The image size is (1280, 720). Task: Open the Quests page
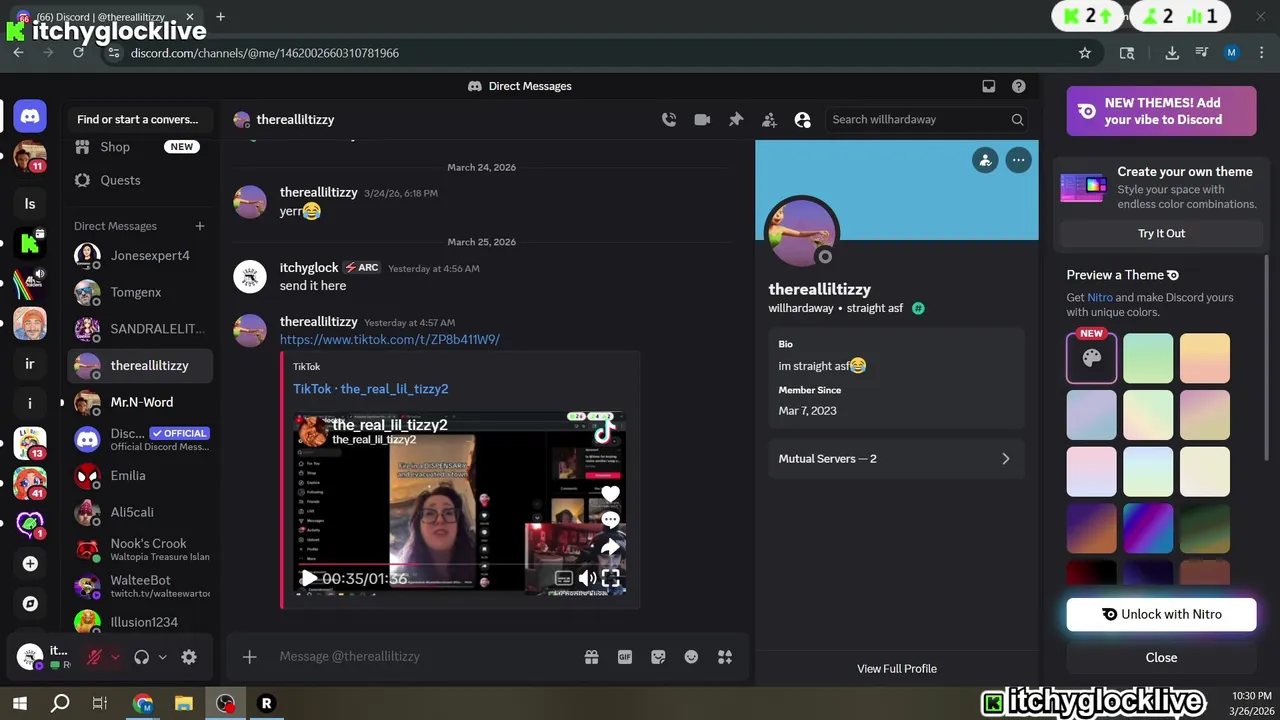click(x=138, y=180)
